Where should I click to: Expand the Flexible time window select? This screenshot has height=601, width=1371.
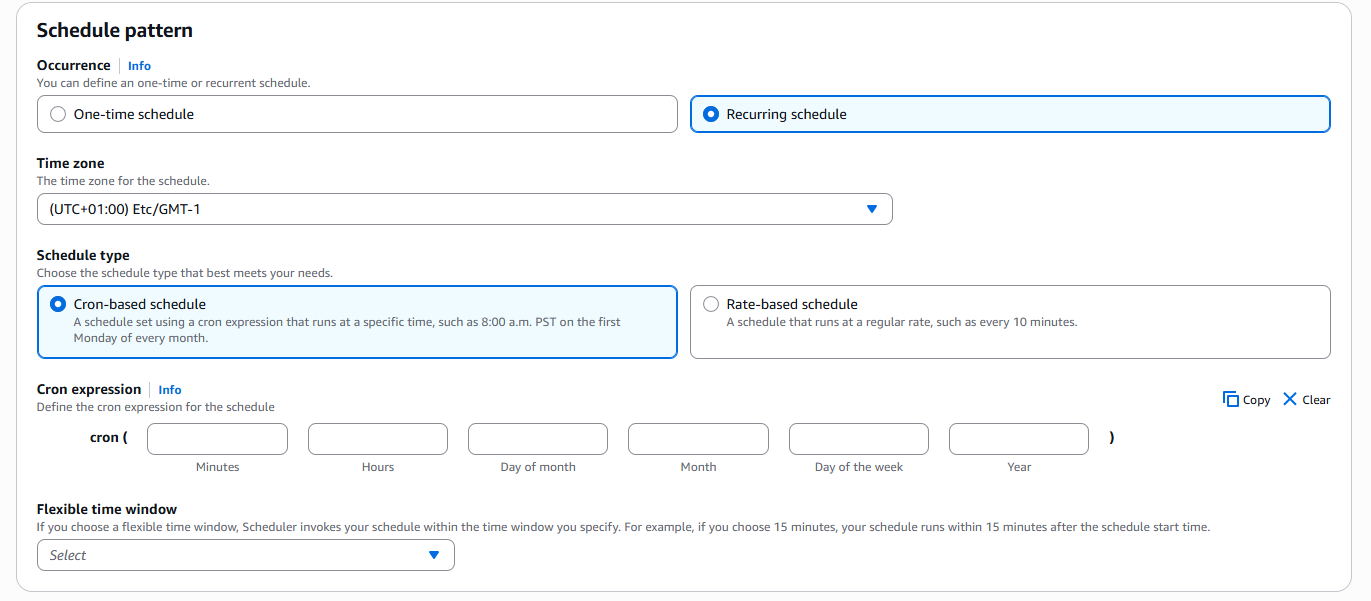(245, 555)
